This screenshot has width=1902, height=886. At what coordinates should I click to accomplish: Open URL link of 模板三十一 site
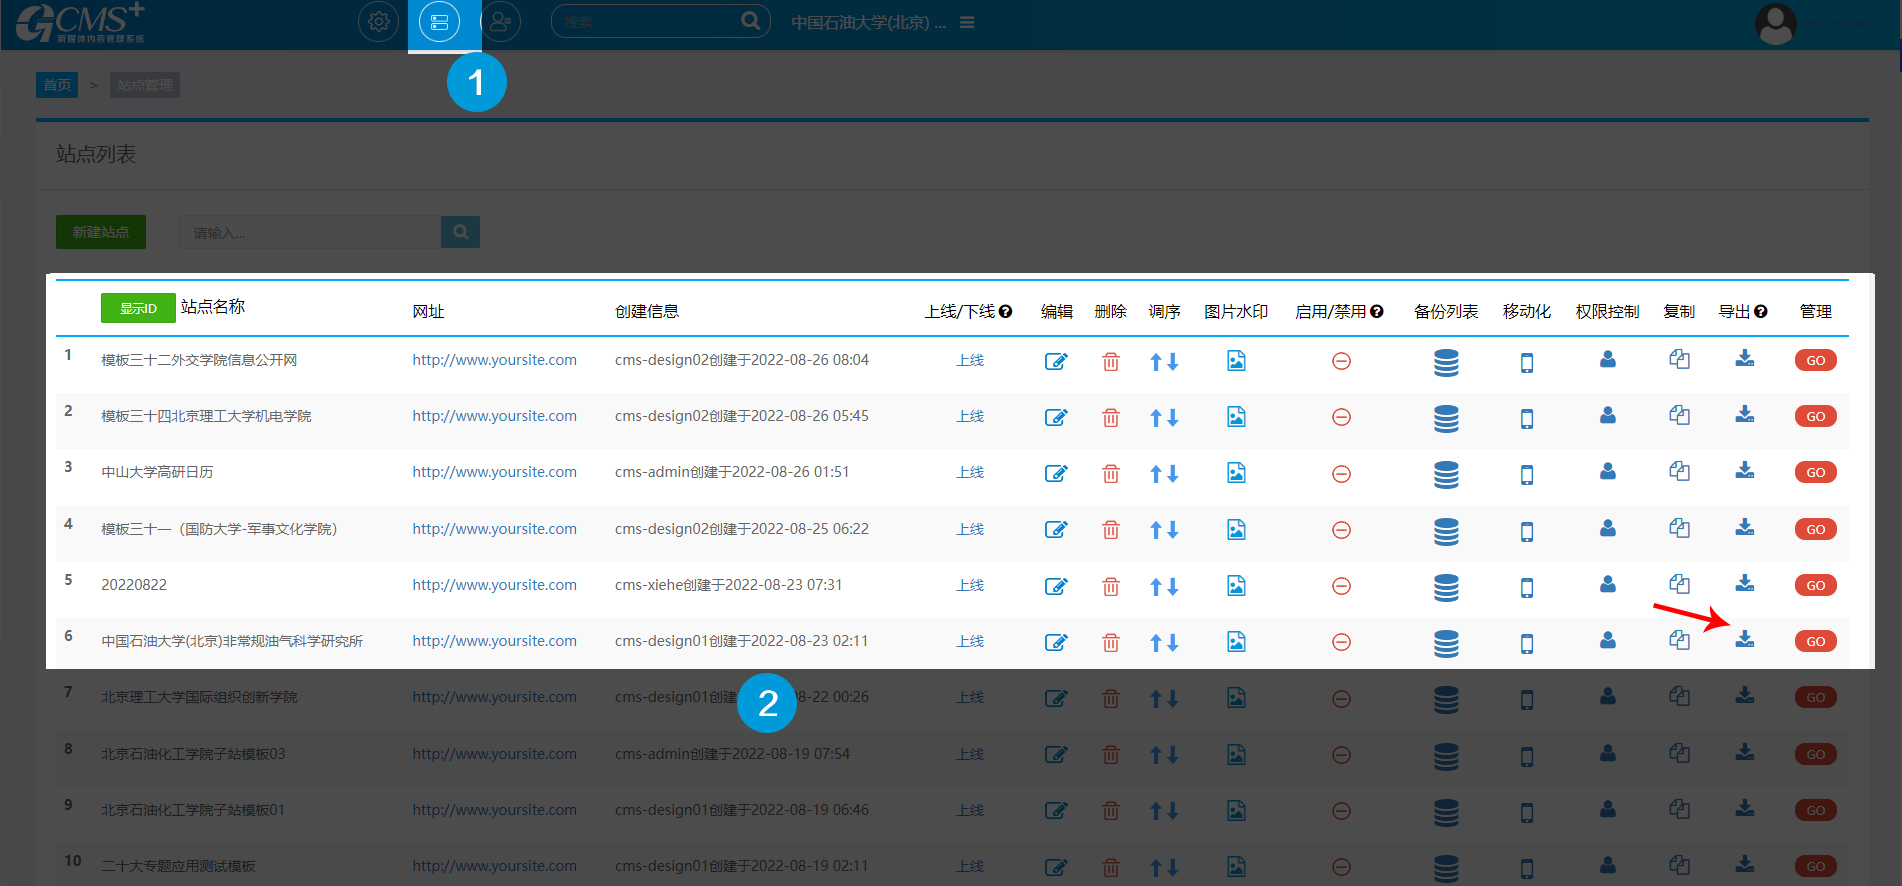click(x=494, y=529)
